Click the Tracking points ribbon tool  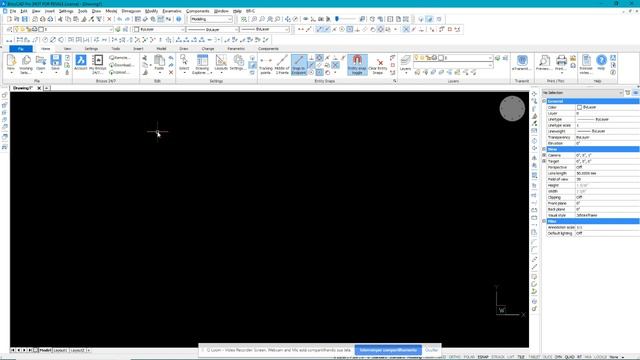coord(266,64)
